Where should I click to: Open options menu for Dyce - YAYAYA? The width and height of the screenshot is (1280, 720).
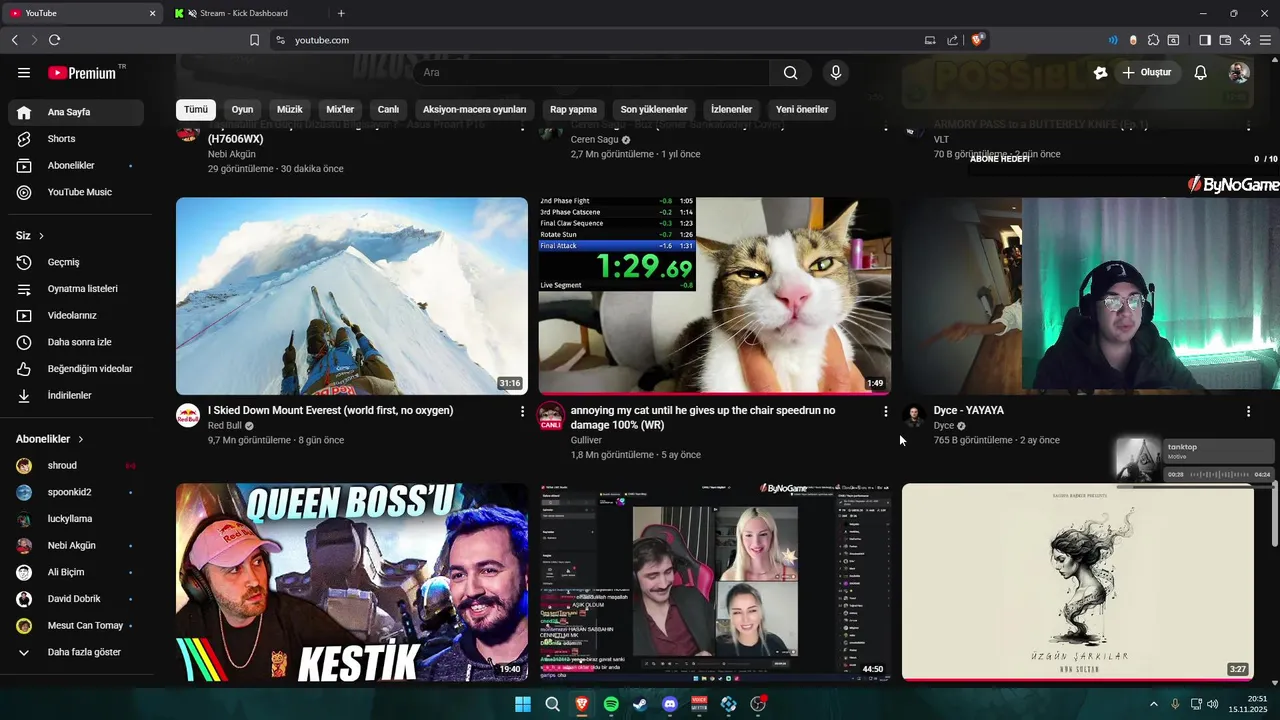click(x=1248, y=411)
